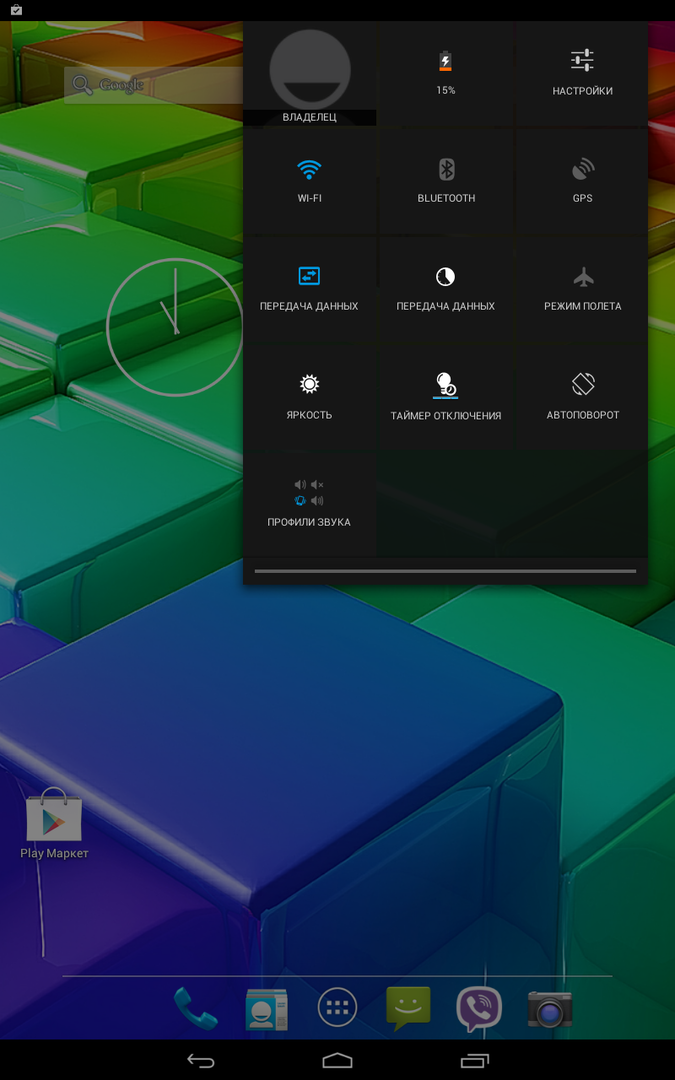Screen dimensions: 675x1080
Task: Launch the Play Маркет app
Action: pyautogui.click(x=54, y=824)
